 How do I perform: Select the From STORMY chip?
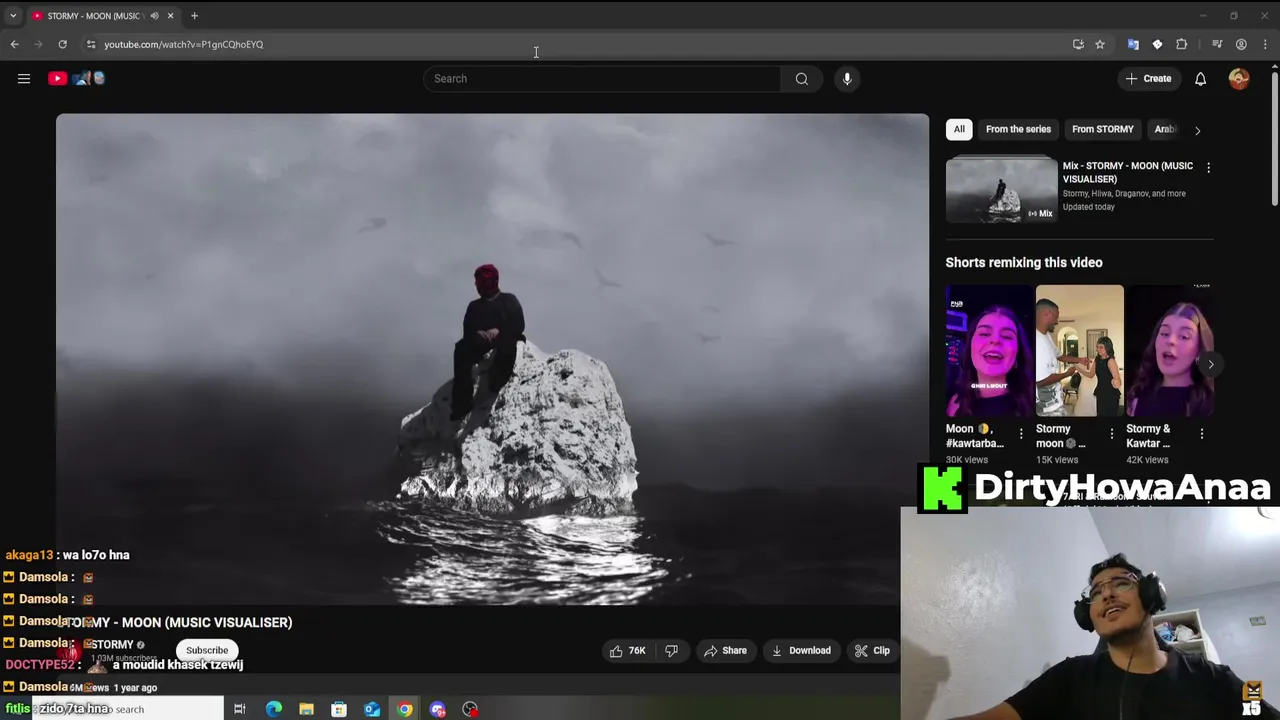1102,129
